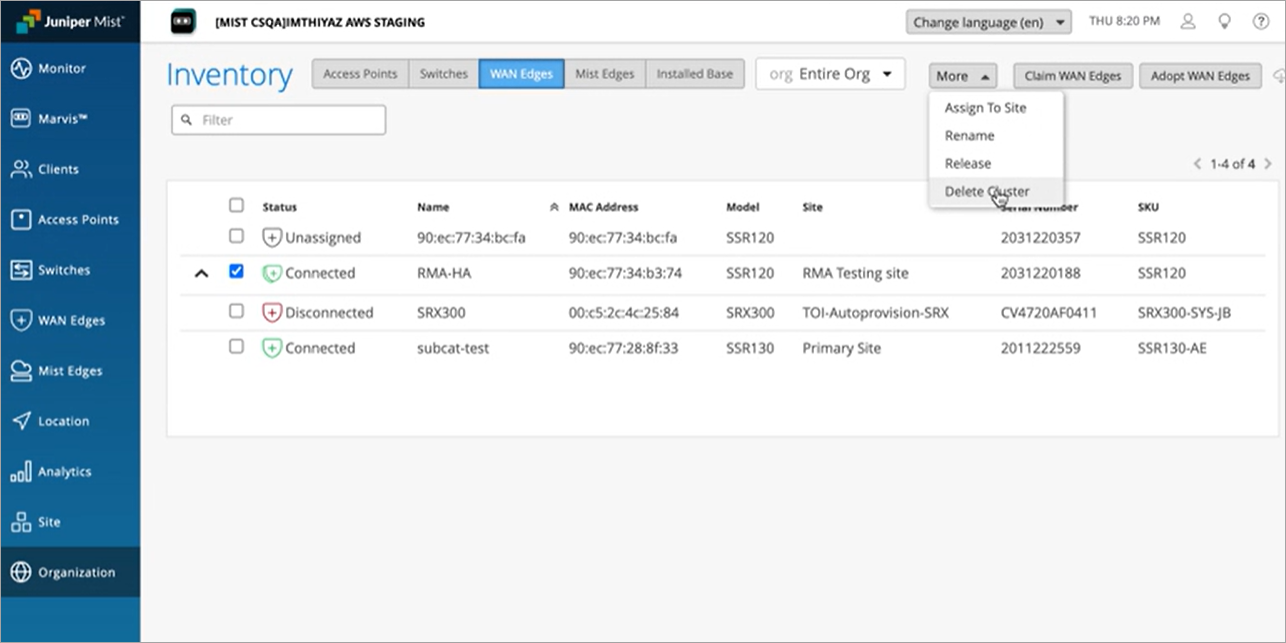Click the subcat-test connected status icon
Viewport: 1286px width, 643px height.
(x=271, y=348)
